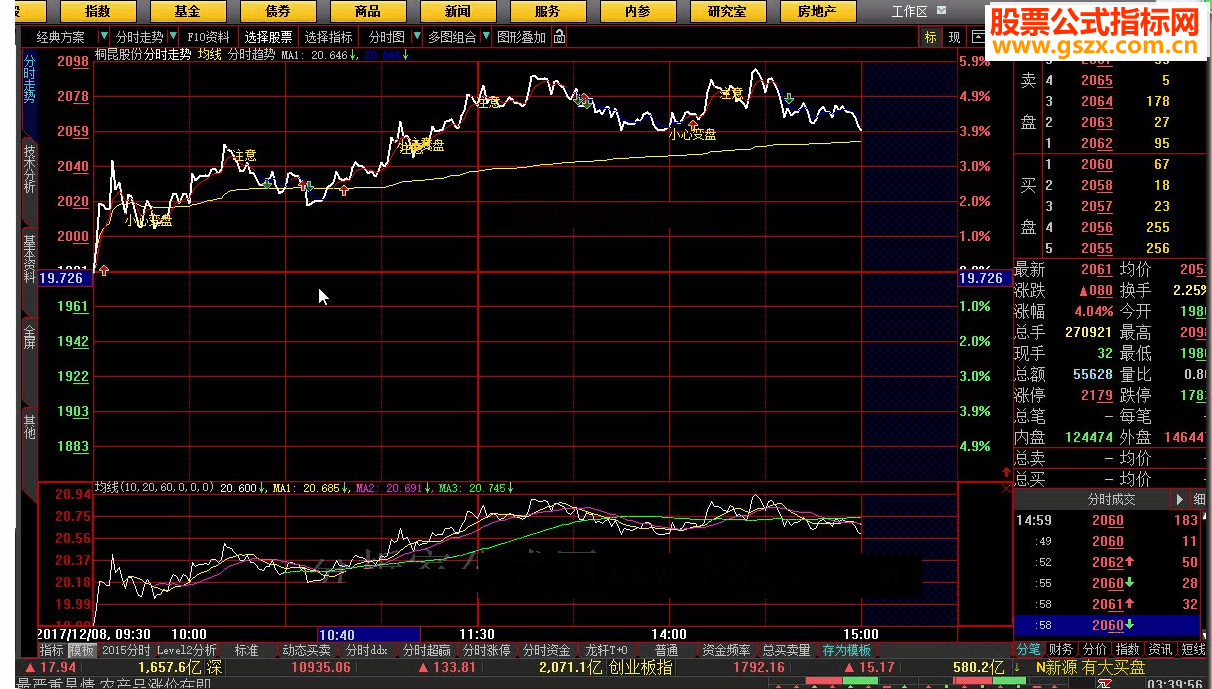Viewport: 1212px width, 689px height.
Task: Select the 资讯 right-panel tab
Action: (x=1160, y=650)
